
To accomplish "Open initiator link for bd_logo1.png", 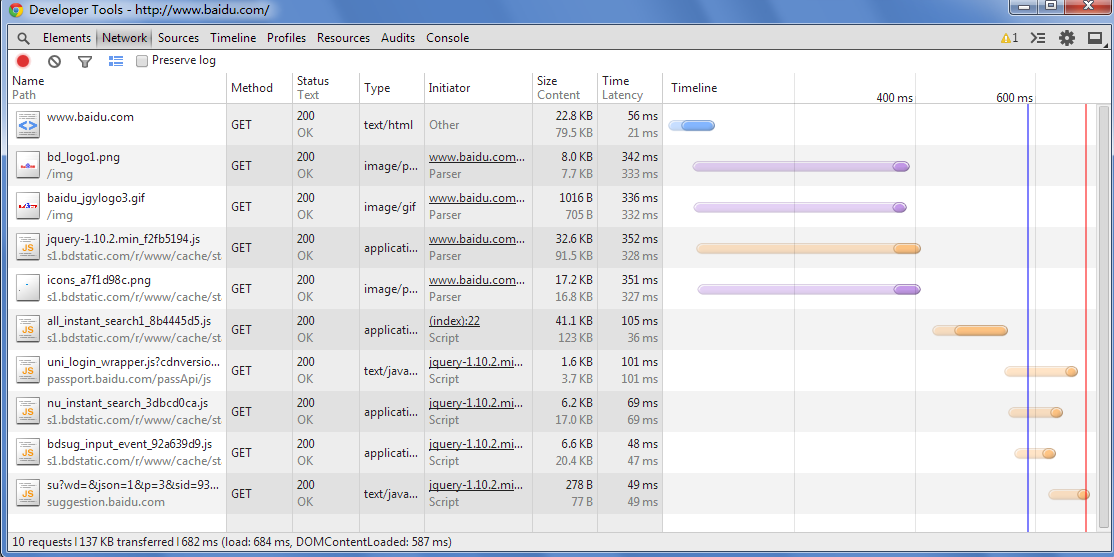I will (x=476, y=157).
